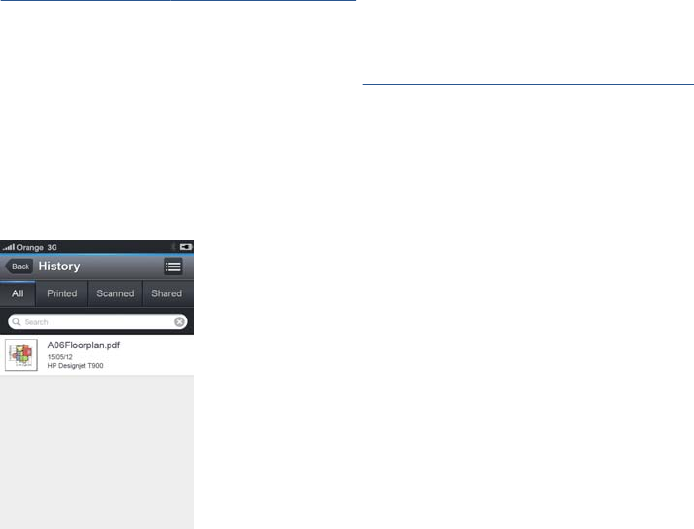Clear the search field with X icon
This screenshot has height=529, width=694.
tap(179, 322)
